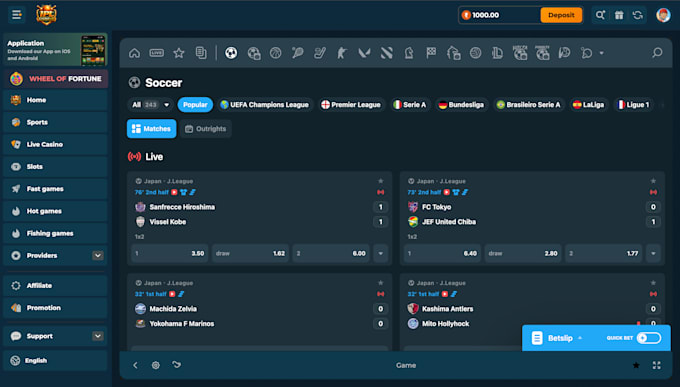Switch to the Matches tab
Screen dimensions: 680x387
(151, 129)
